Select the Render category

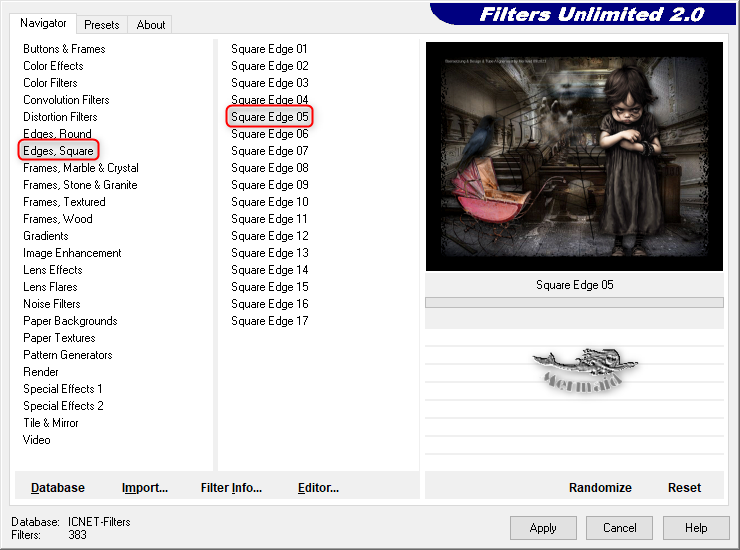coord(41,372)
